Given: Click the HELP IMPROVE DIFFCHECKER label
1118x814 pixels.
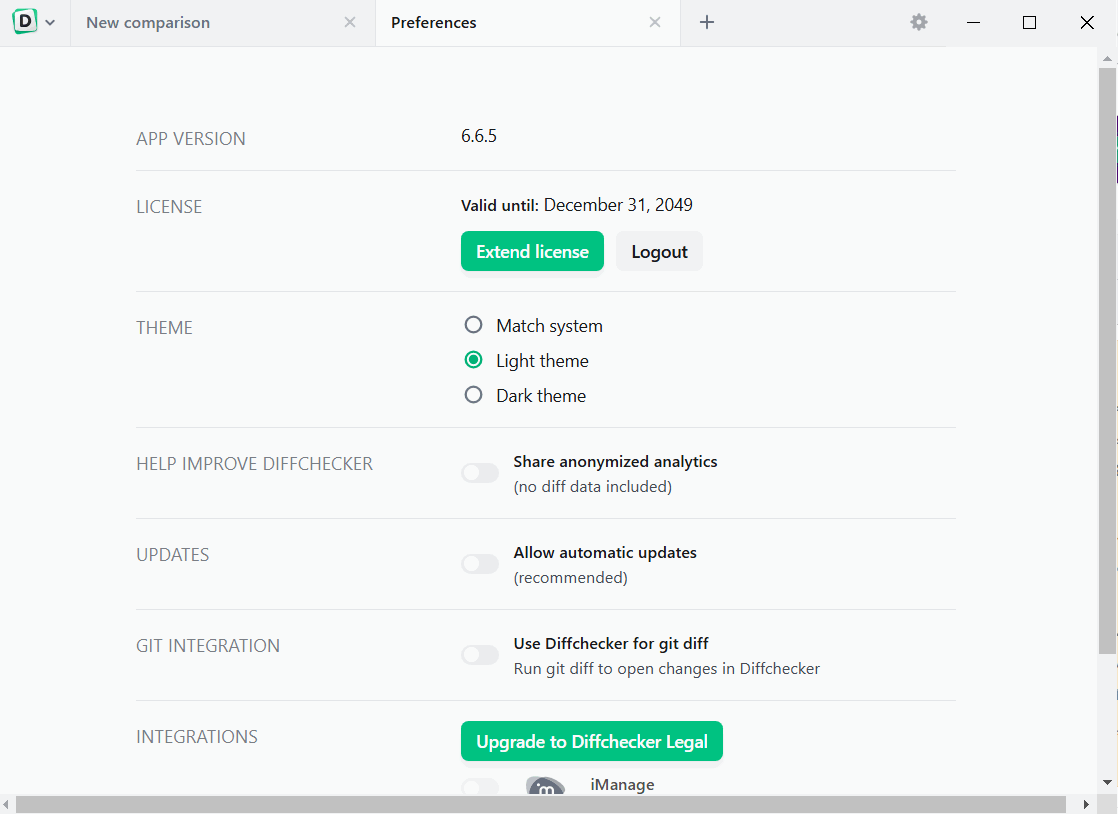Looking at the screenshot, I should pyautogui.click(x=255, y=464).
